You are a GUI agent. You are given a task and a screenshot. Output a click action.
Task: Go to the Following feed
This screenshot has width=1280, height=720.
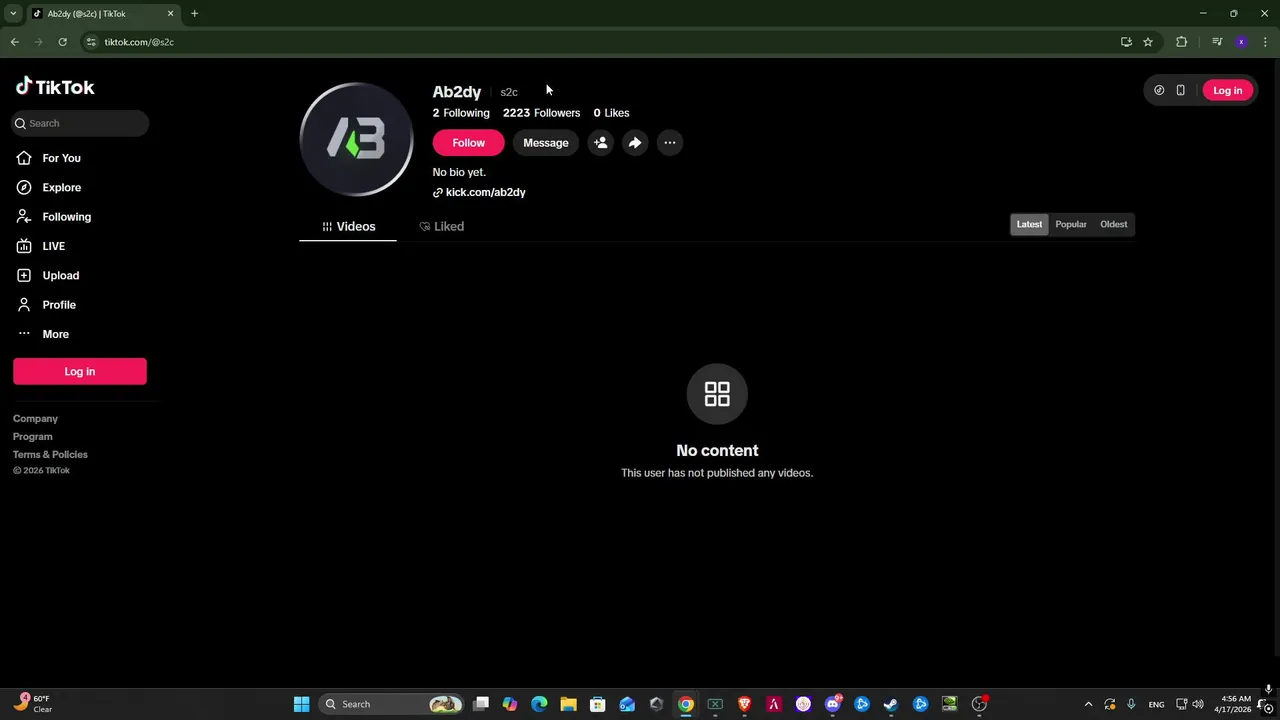(66, 217)
